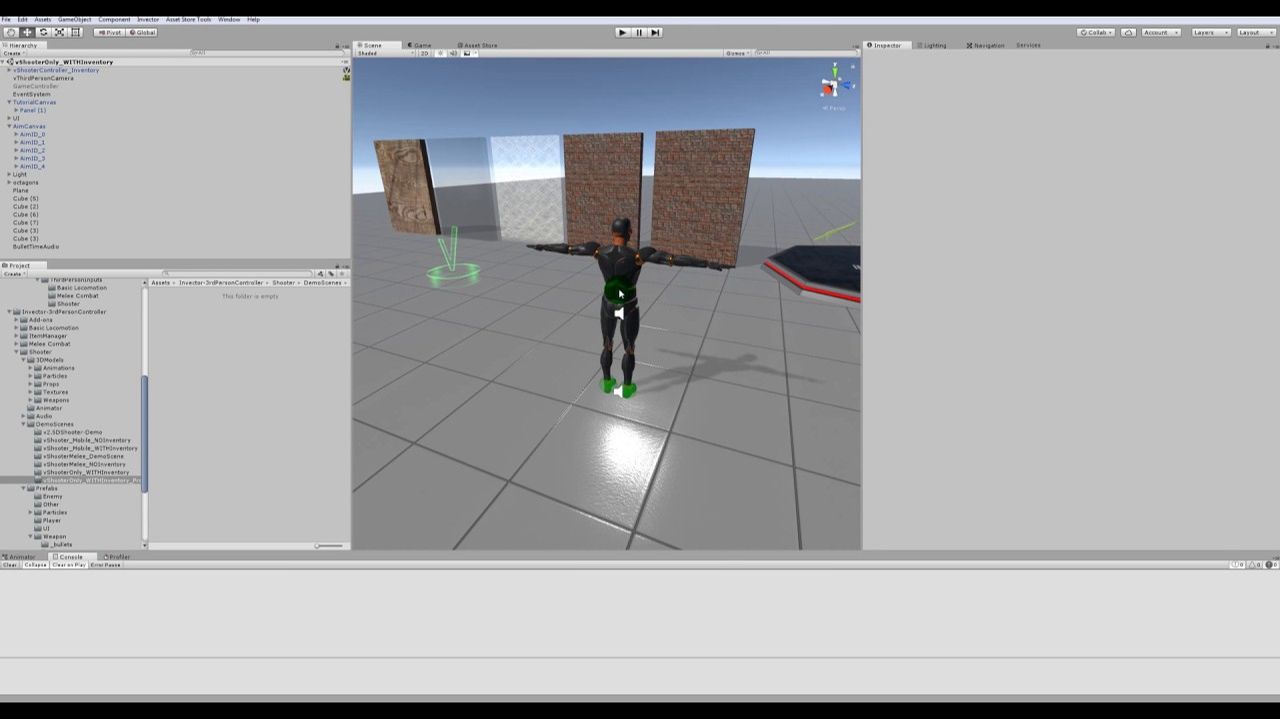Viewport: 1280px width, 719px height.
Task: Click the Step frame button
Action: 655,32
